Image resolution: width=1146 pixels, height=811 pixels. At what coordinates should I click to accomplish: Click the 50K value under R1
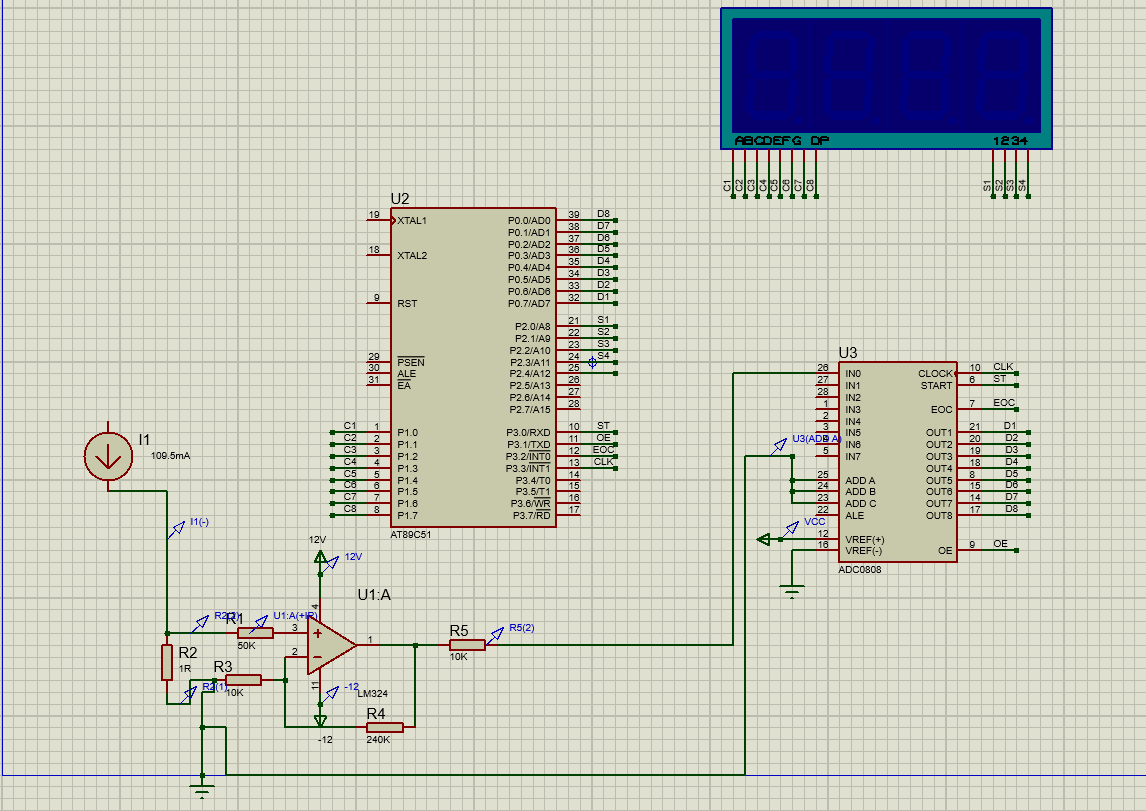point(246,646)
